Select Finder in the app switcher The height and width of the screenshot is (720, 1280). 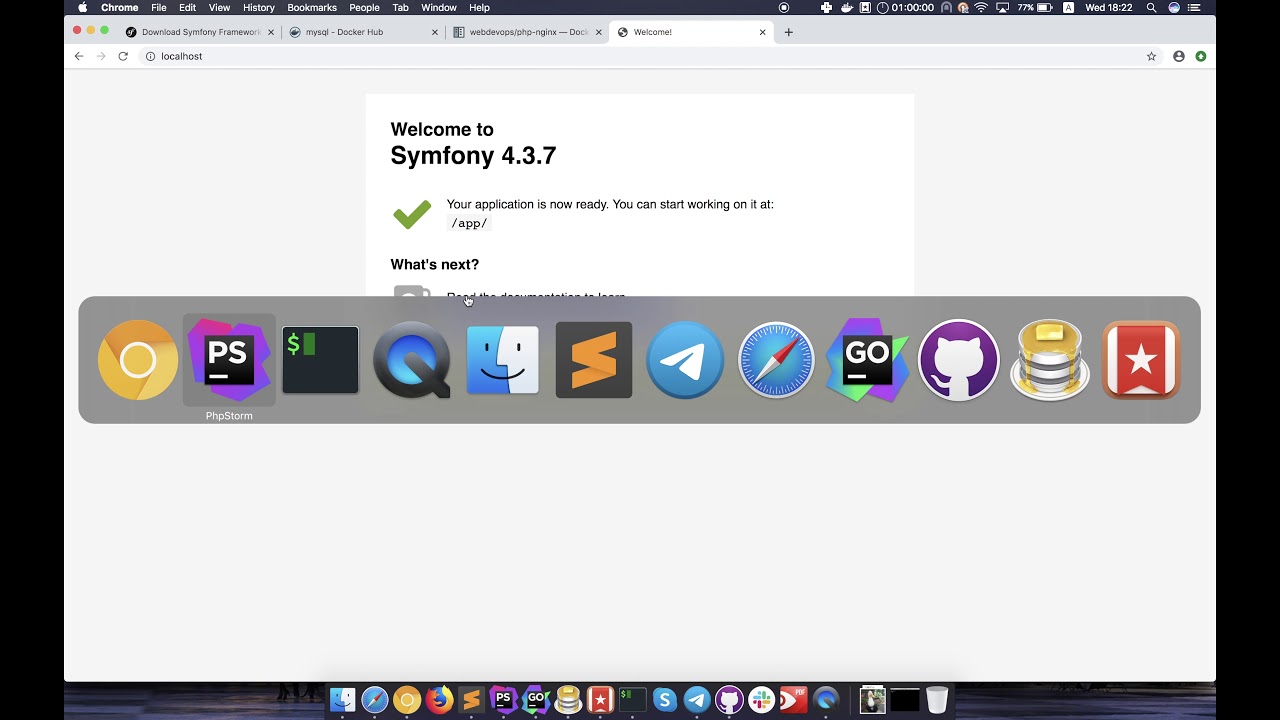click(503, 360)
